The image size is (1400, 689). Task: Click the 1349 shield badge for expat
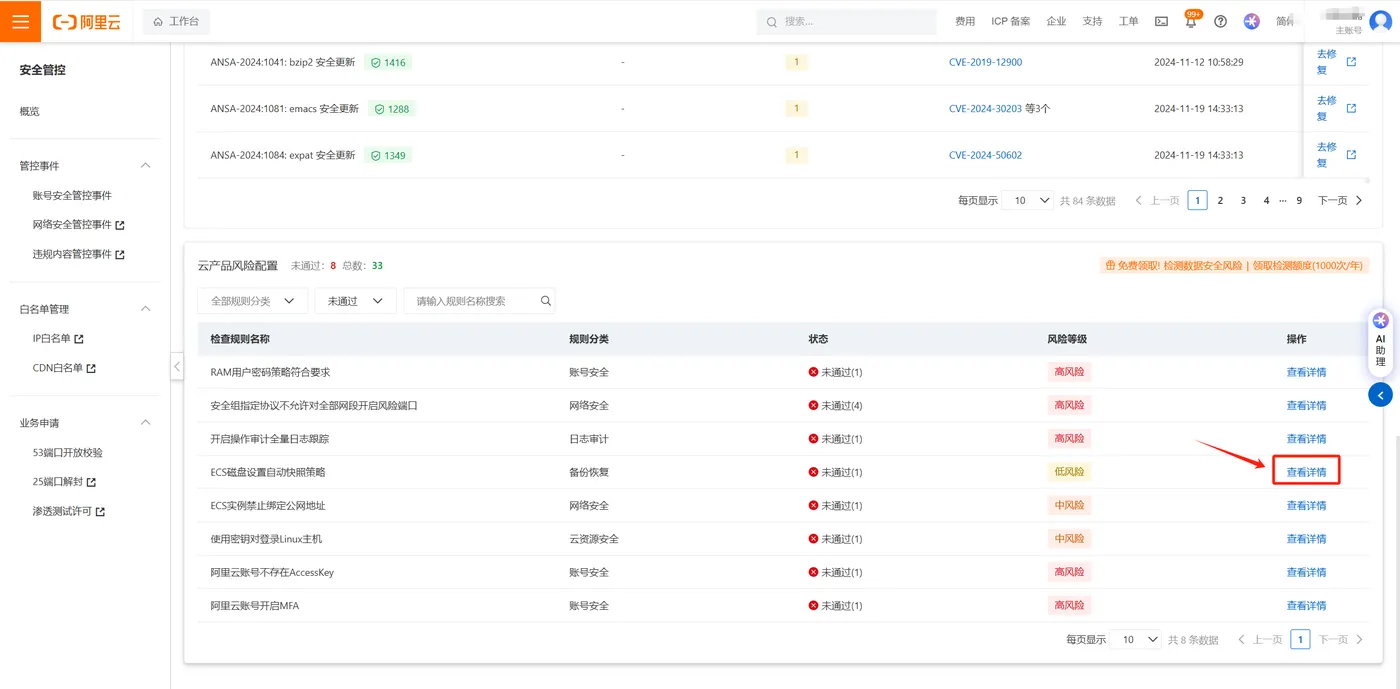(388, 155)
